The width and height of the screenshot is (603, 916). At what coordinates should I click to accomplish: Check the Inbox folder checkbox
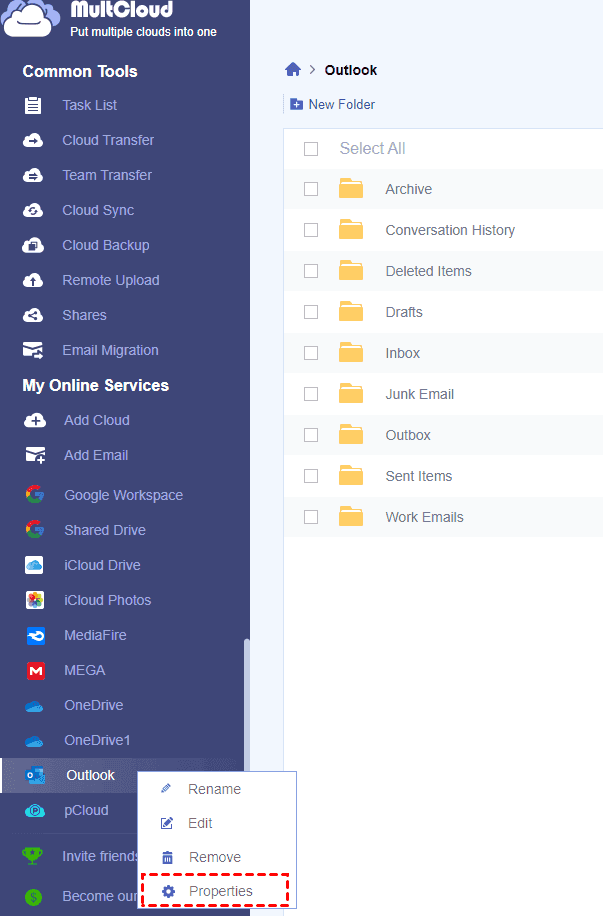pyautogui.click(x=311, y=353)
